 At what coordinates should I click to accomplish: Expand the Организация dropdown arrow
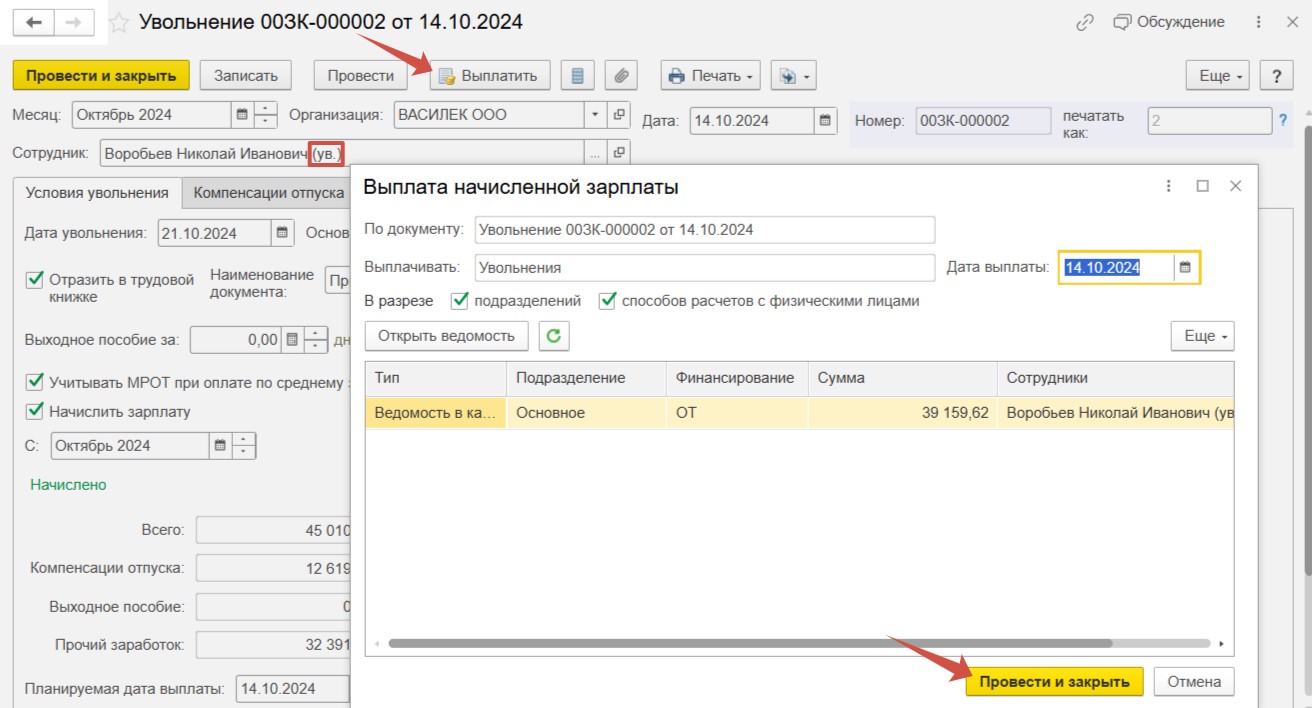pos(594,115)
